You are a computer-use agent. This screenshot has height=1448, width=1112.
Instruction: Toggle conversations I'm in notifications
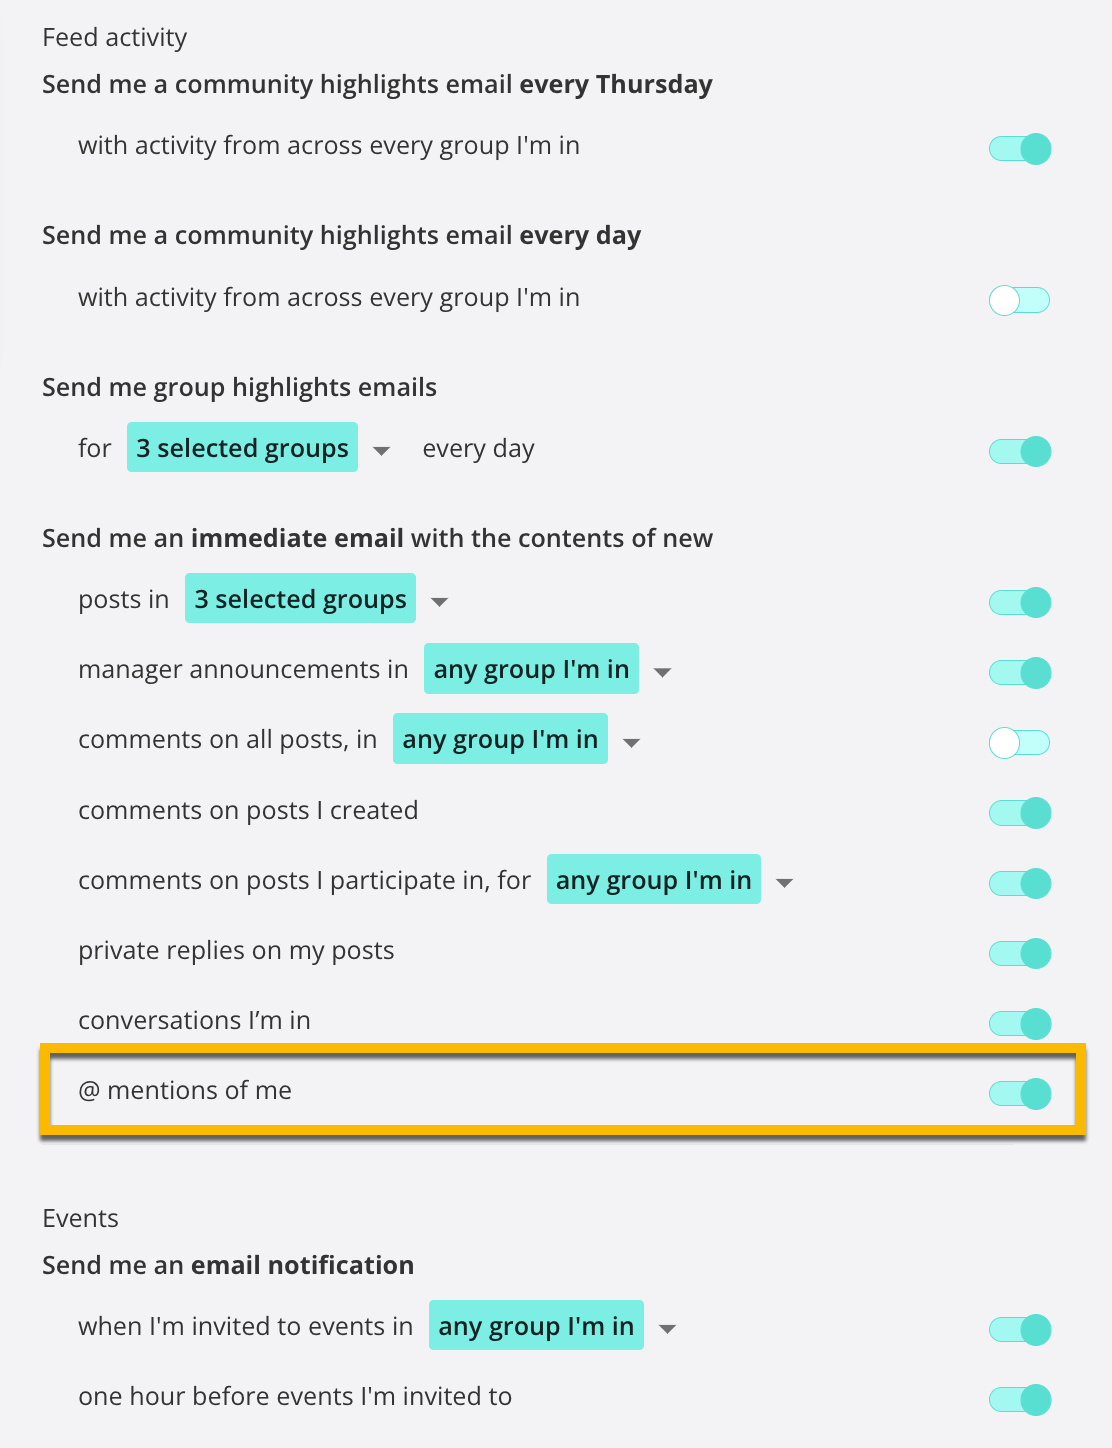1019,1023
